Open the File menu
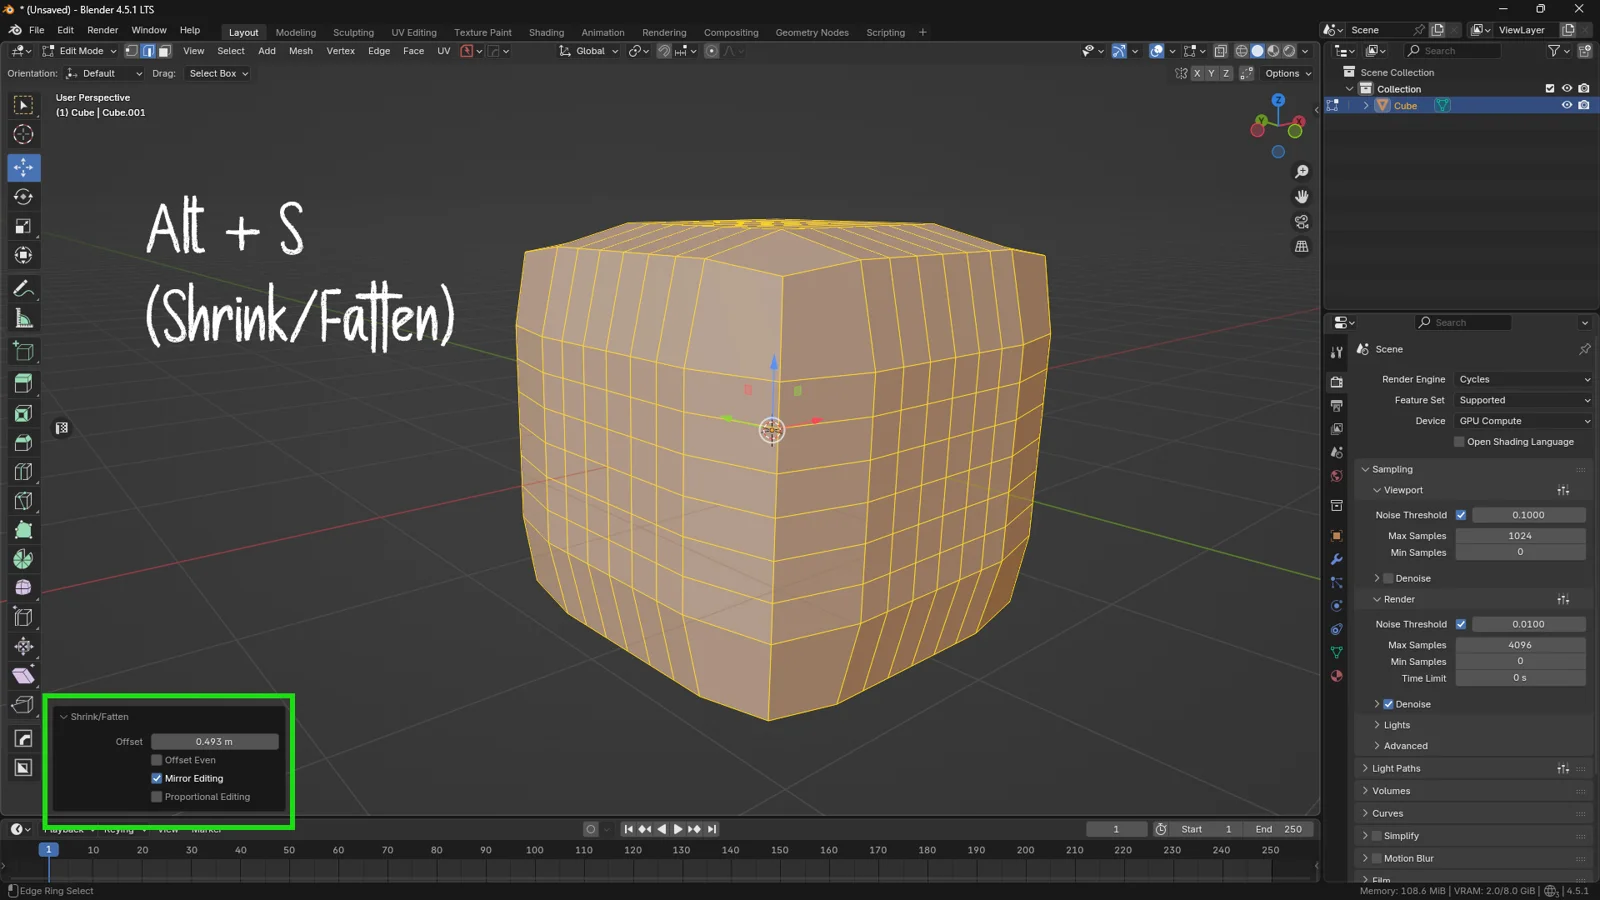Screen dimensions: 1600x900 36,30
